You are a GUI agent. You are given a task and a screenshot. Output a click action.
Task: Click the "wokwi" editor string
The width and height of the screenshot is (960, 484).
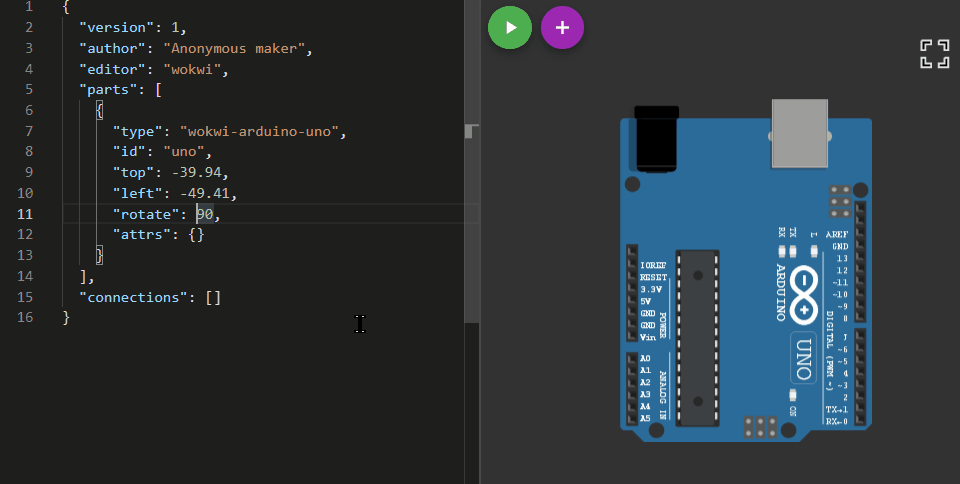click(x=192, y=69)
